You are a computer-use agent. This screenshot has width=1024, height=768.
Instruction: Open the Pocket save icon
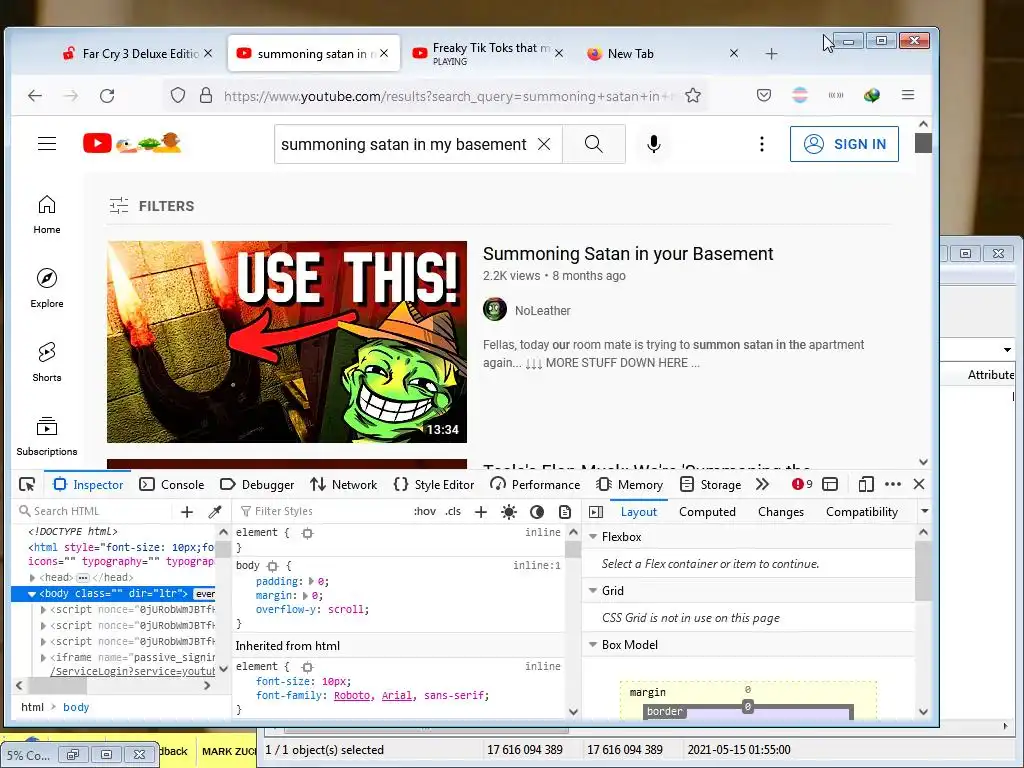coord(763,95)
